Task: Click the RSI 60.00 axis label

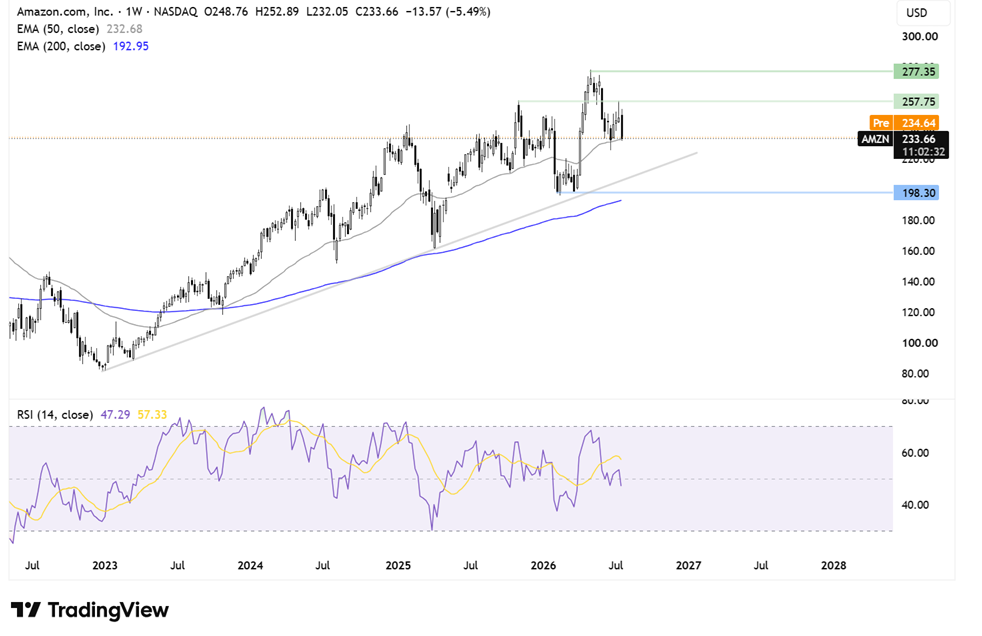Action: [x=914, y=453]
